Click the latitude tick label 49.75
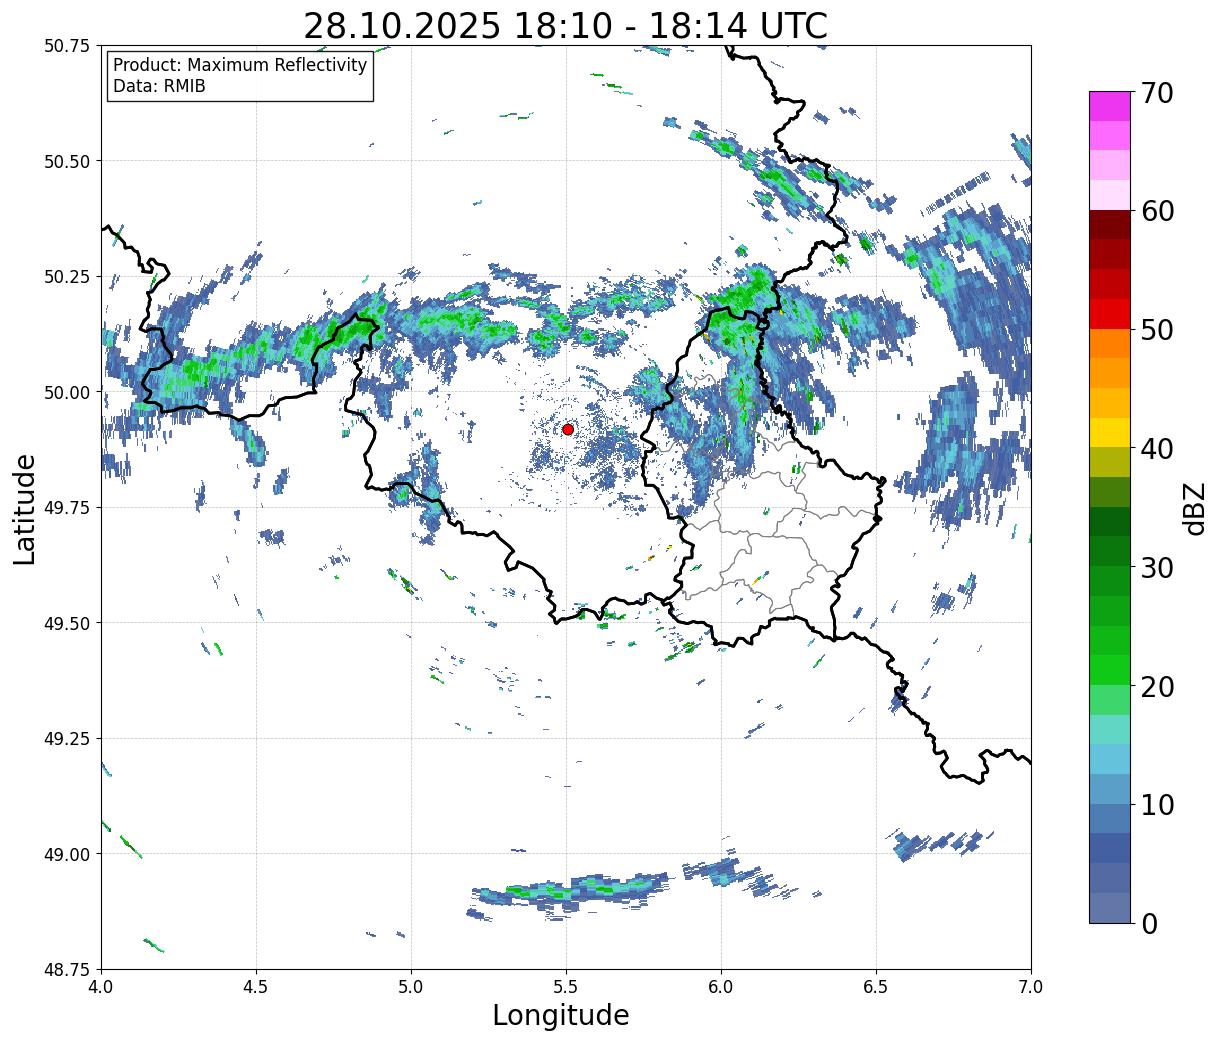Image resolution: width=1219 pixels, height=1040 pixels. [x=67, y=508]
